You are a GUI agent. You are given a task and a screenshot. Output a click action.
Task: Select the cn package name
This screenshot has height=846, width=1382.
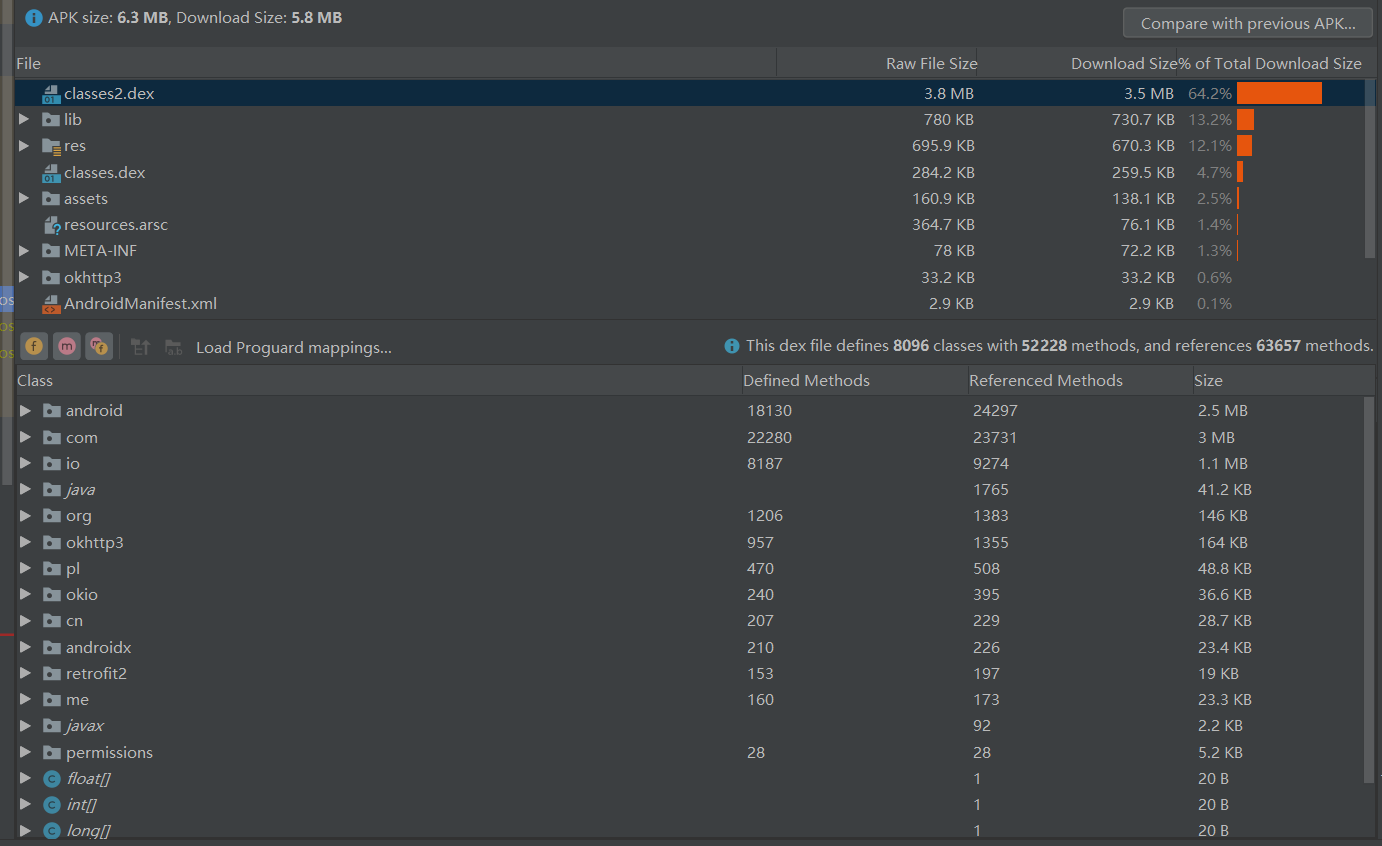(x=74, y=621)
